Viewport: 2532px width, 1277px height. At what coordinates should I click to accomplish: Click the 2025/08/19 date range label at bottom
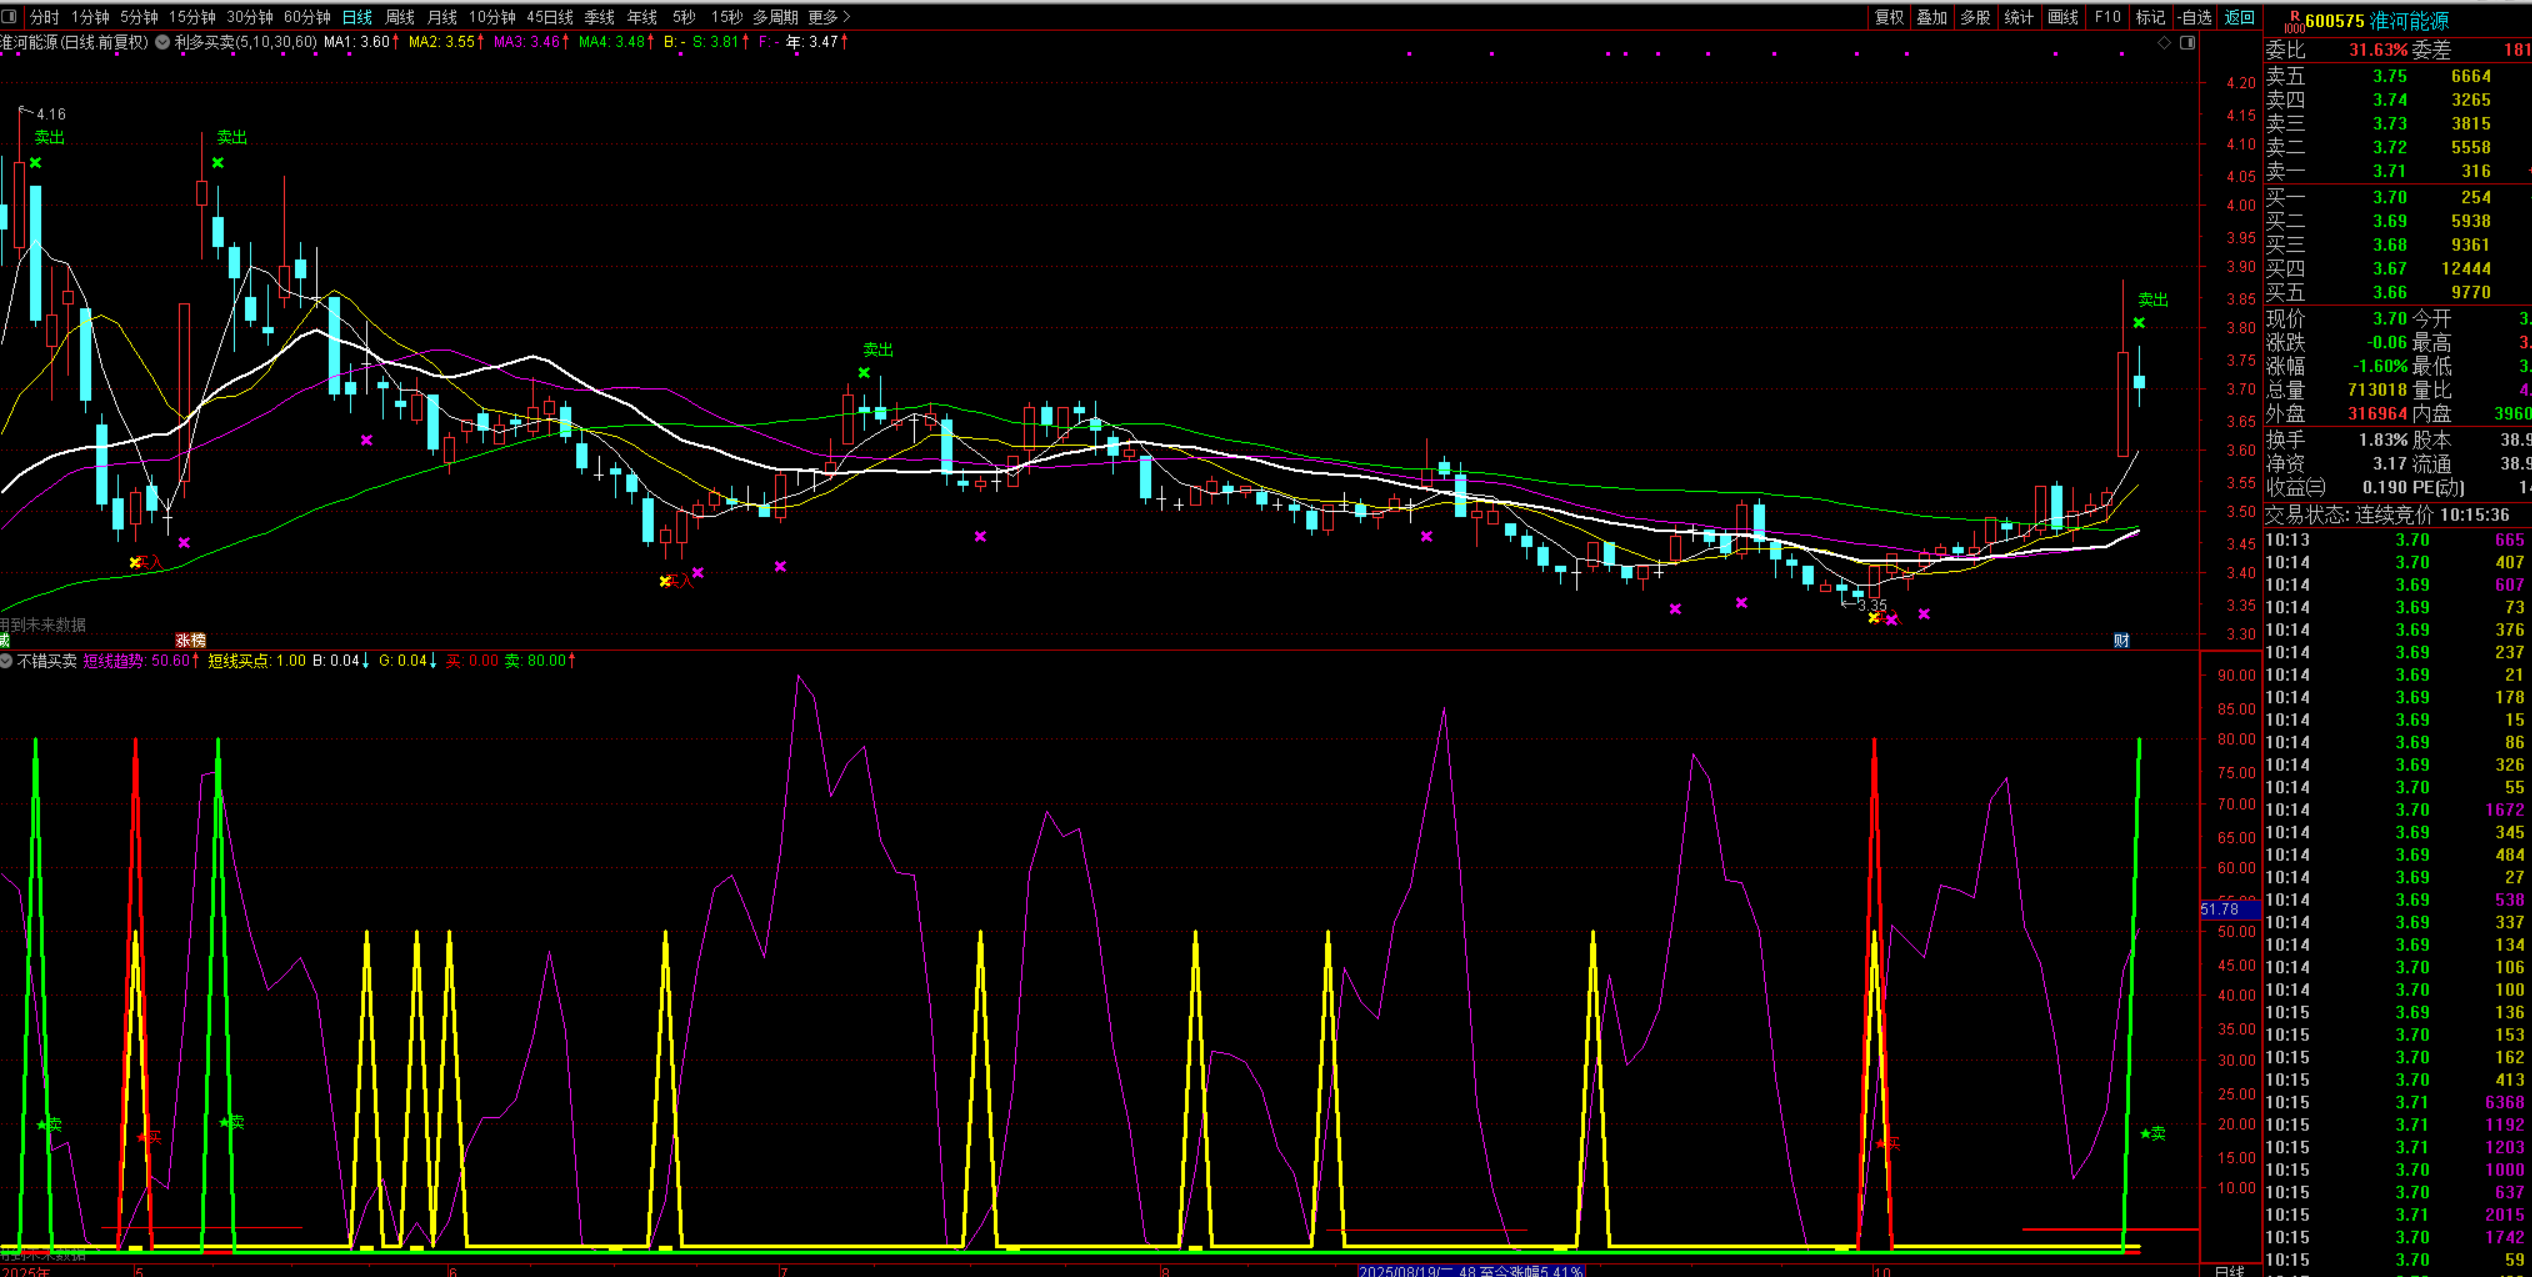[1470, 1271]
